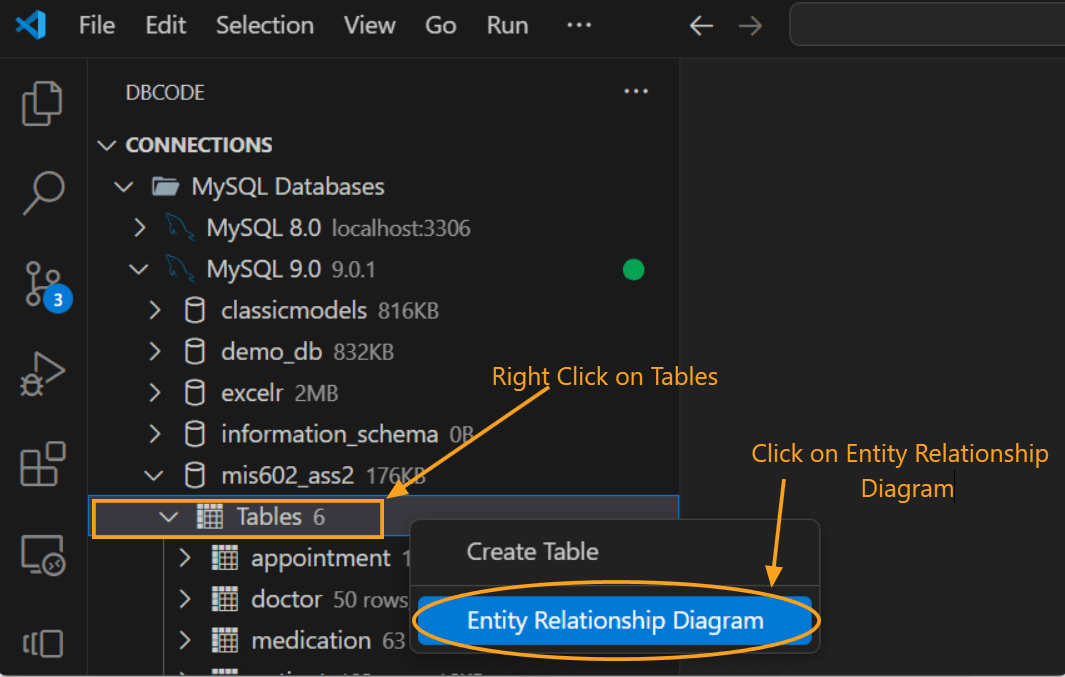
Task: Expand the appointment table node
Action: click(184, 558)
